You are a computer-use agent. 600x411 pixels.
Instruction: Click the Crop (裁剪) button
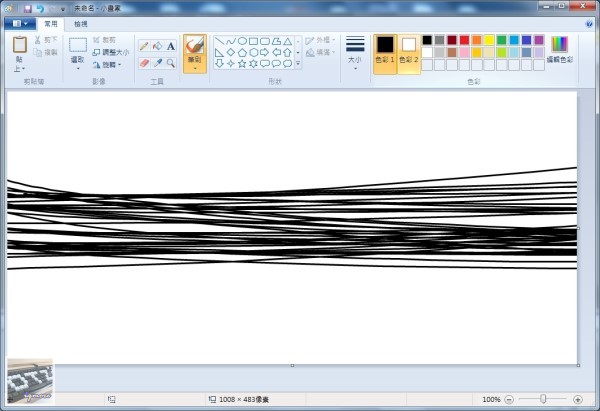[104, 40]
